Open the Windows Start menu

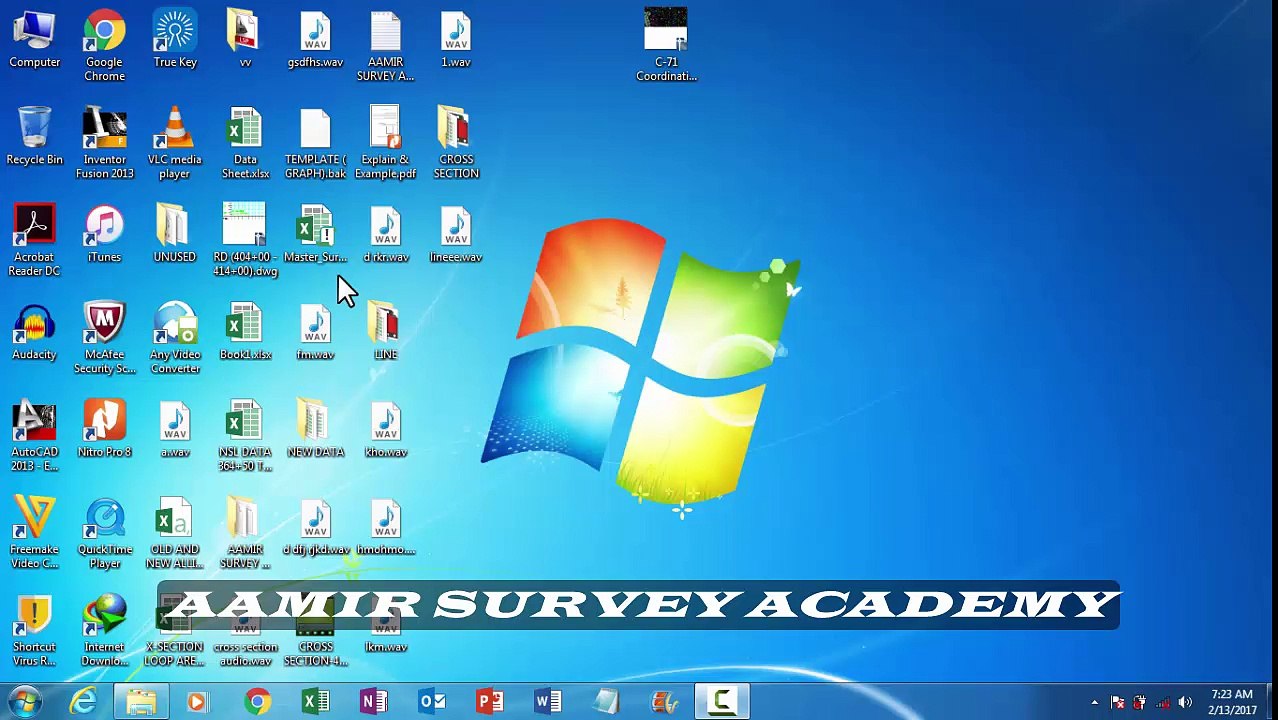tap(24, 702)
